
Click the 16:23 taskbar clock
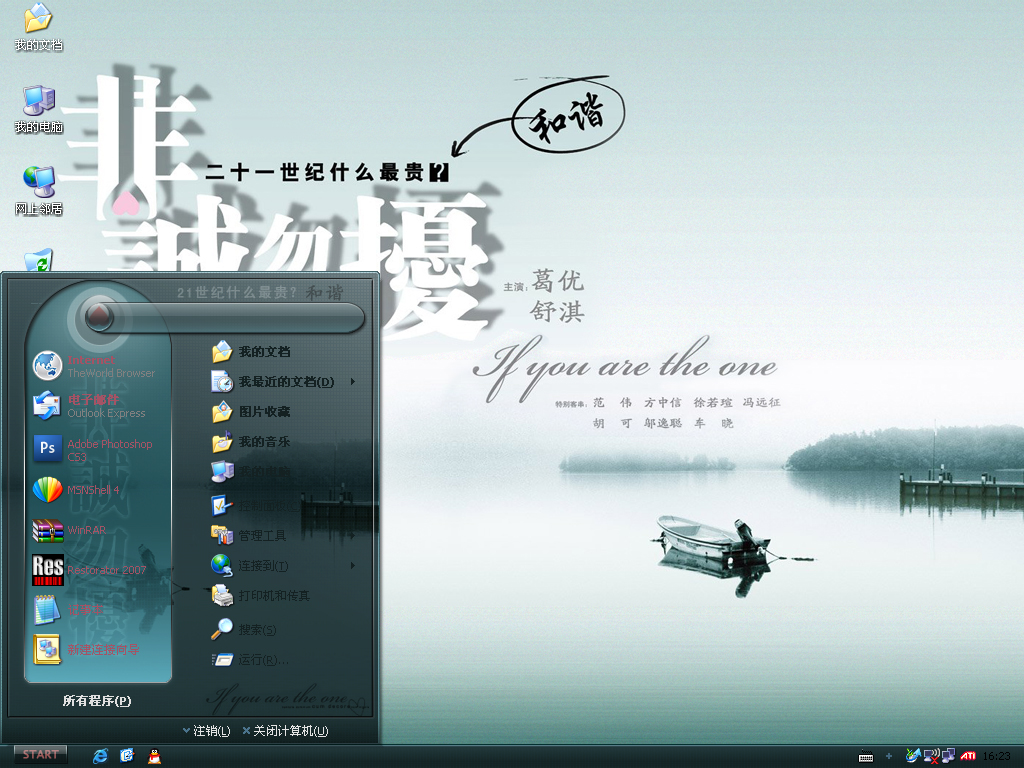(x=996, y=756)
